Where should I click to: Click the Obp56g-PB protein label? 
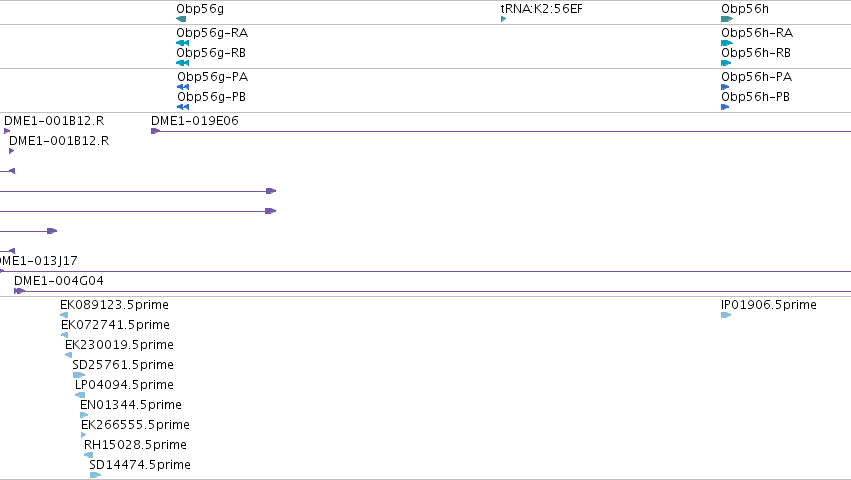pos(212,97)
